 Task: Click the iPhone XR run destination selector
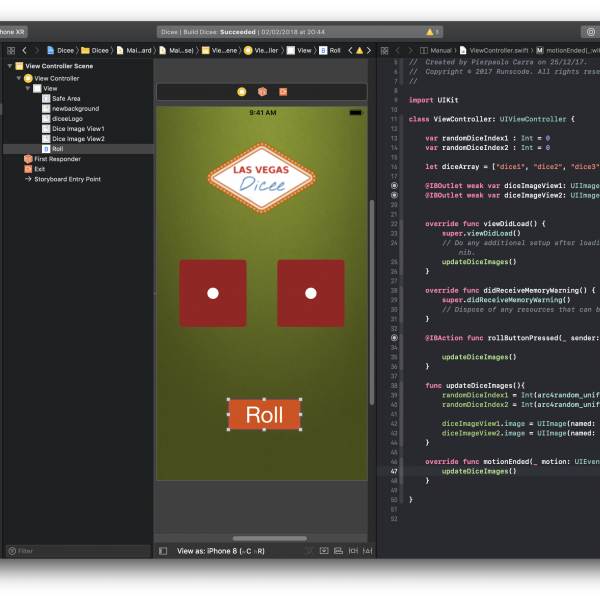(13, 32)
